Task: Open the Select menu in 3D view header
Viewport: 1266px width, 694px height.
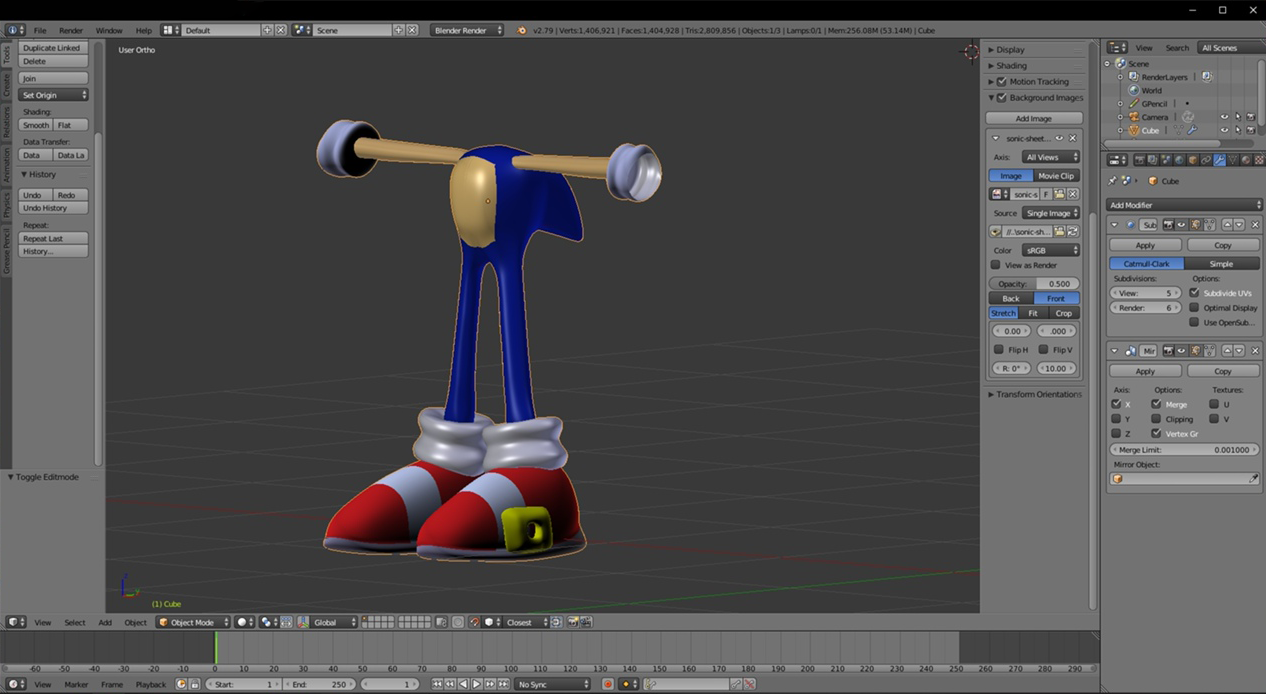Action: [x=75, y=622]
